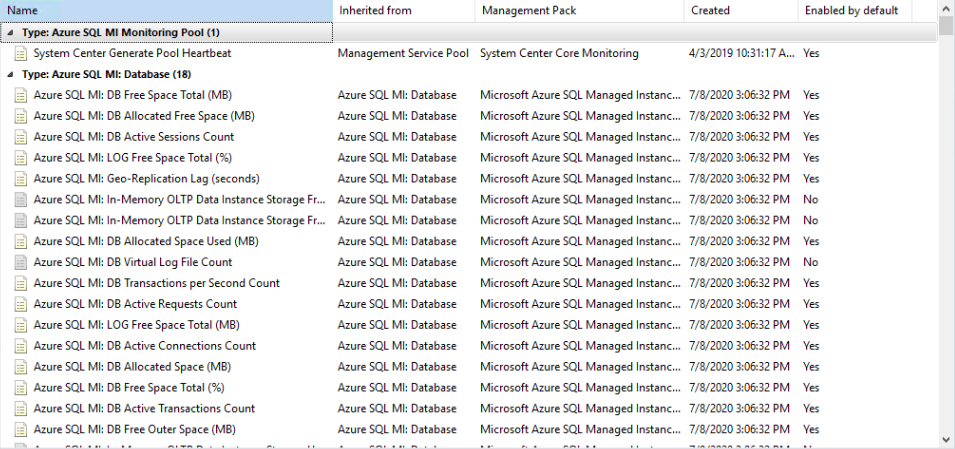Click the rule icon beside DB Active Transactions Count
This screenshot has height=449, width=955.
tap(21, 408)
